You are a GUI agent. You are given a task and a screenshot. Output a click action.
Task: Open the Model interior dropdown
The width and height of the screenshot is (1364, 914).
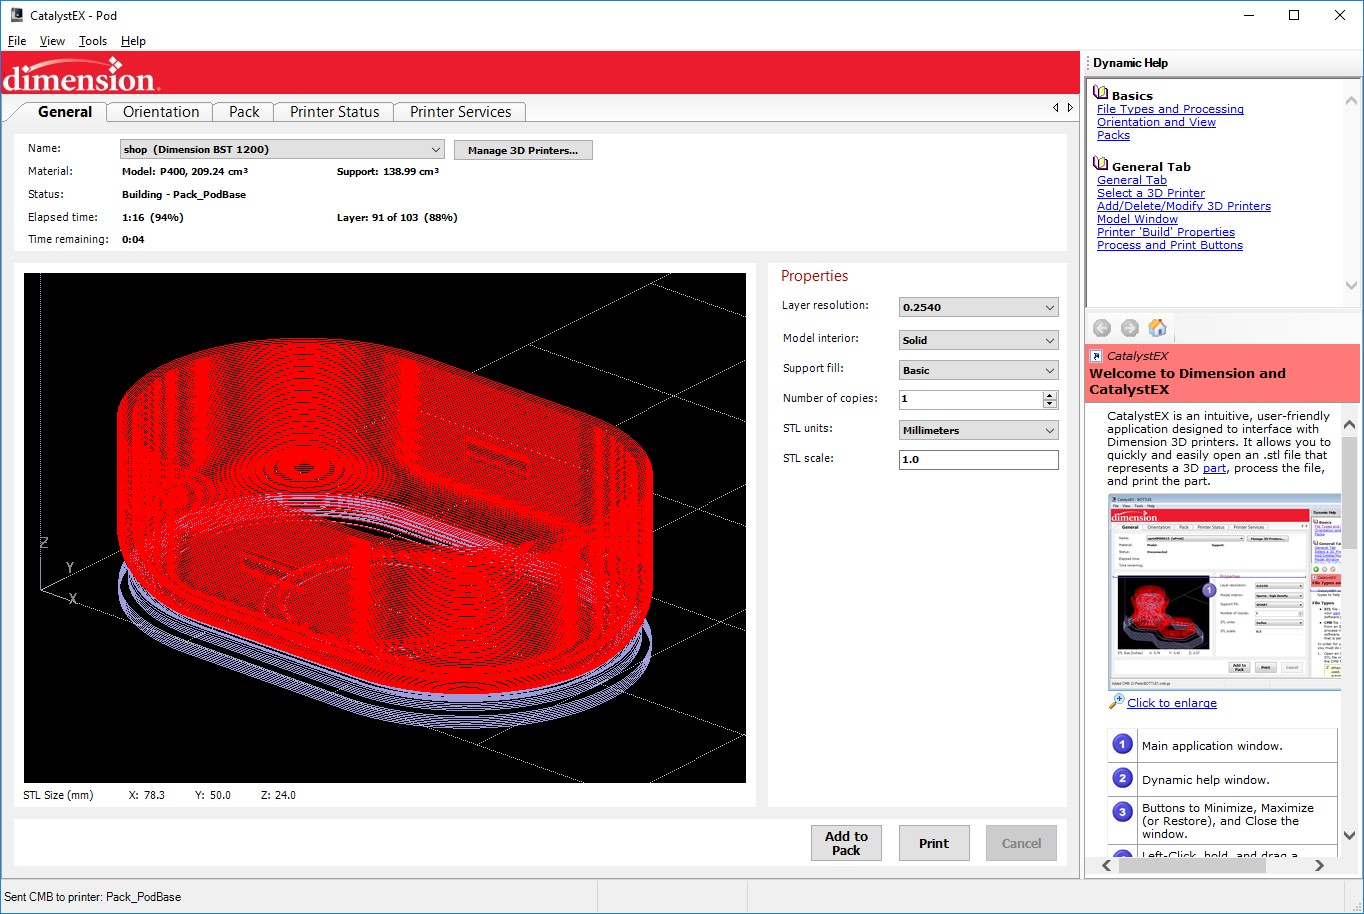(979, 340)
